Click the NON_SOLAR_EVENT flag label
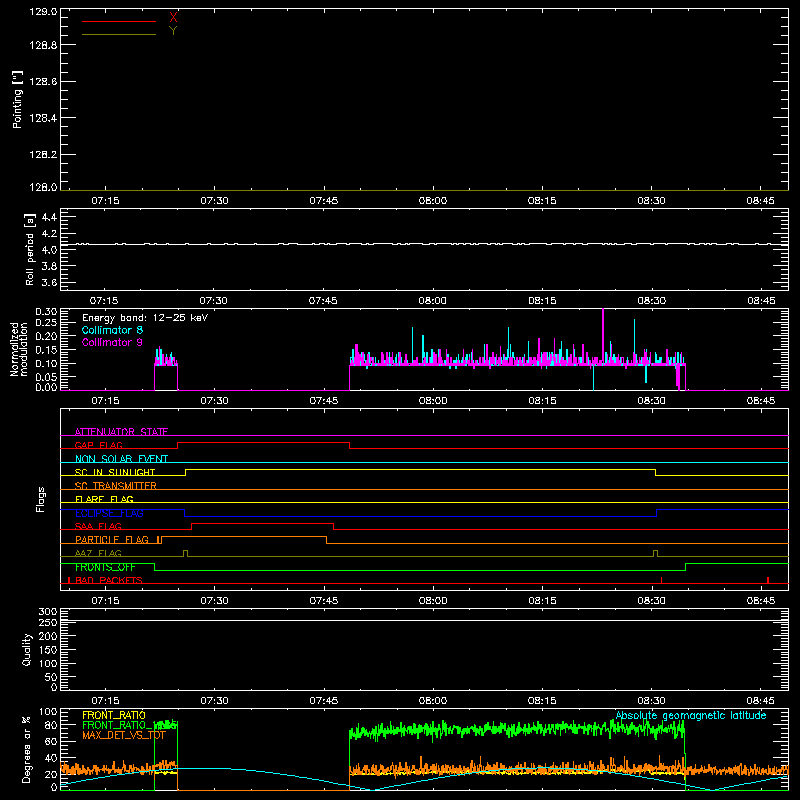 click(x=121, y=459)
